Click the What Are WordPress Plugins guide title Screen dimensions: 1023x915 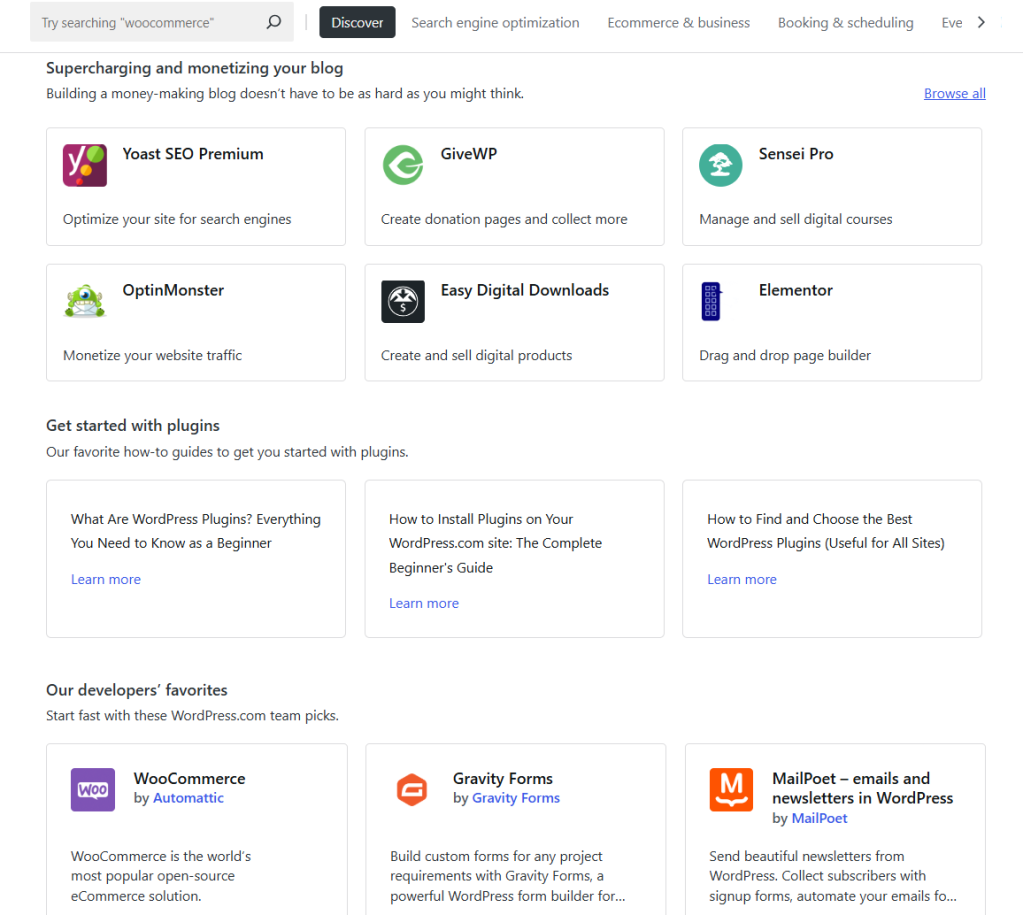(196, 531)
